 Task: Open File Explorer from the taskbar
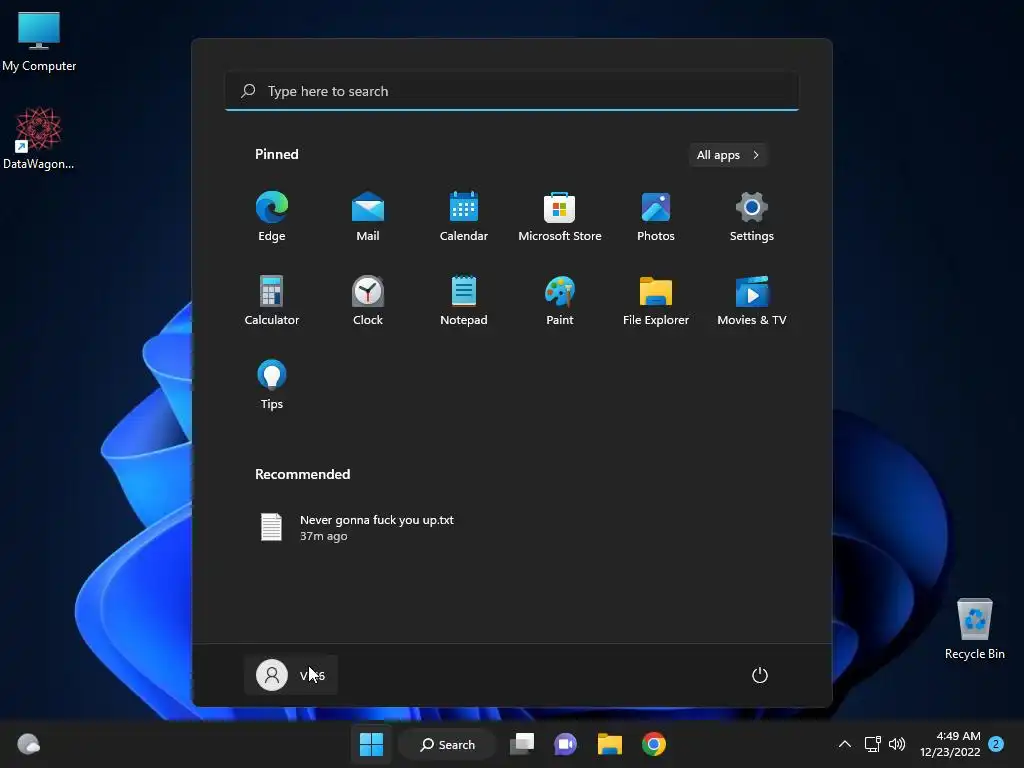(x=610, y=744)
